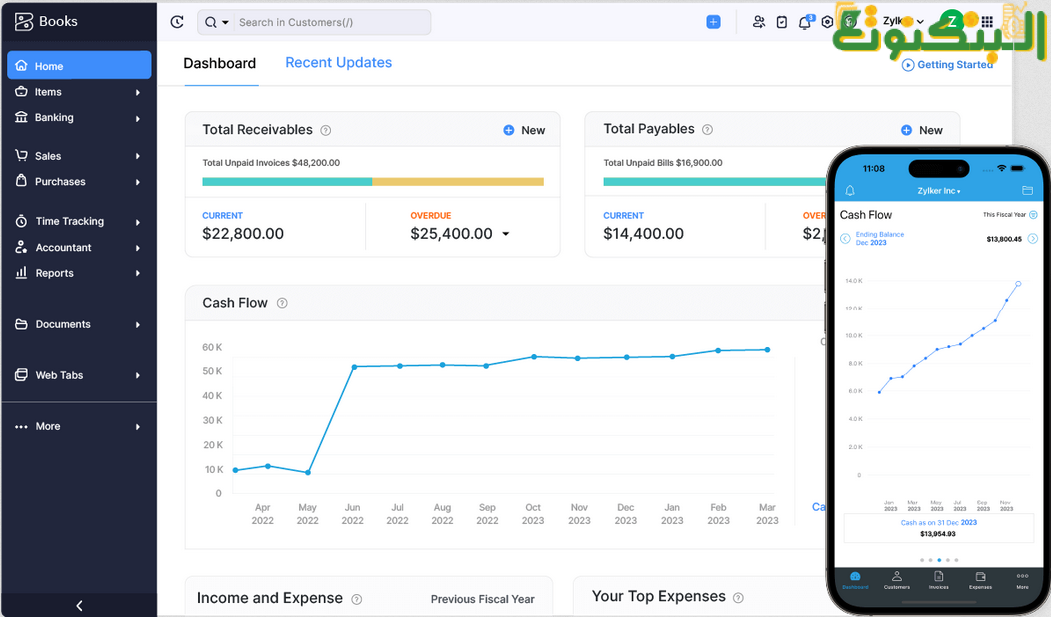Click Total Unpaid Invoices $48,200.00 text
This screenshot has width=1051, height=617.
click(x=271, y=163)
